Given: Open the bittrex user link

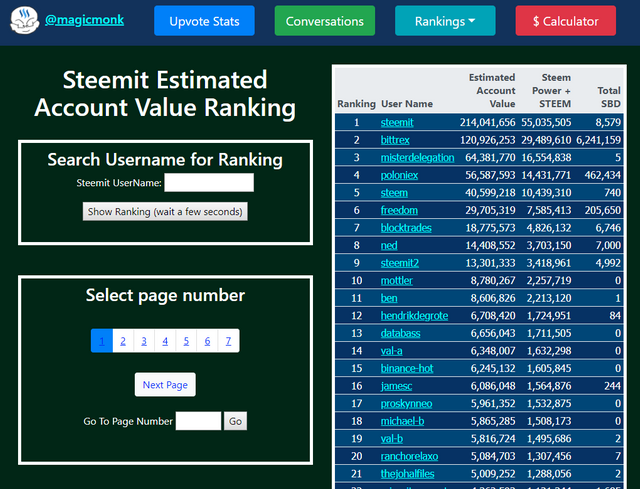Looking at the screenshot, I should click(395, 140).
